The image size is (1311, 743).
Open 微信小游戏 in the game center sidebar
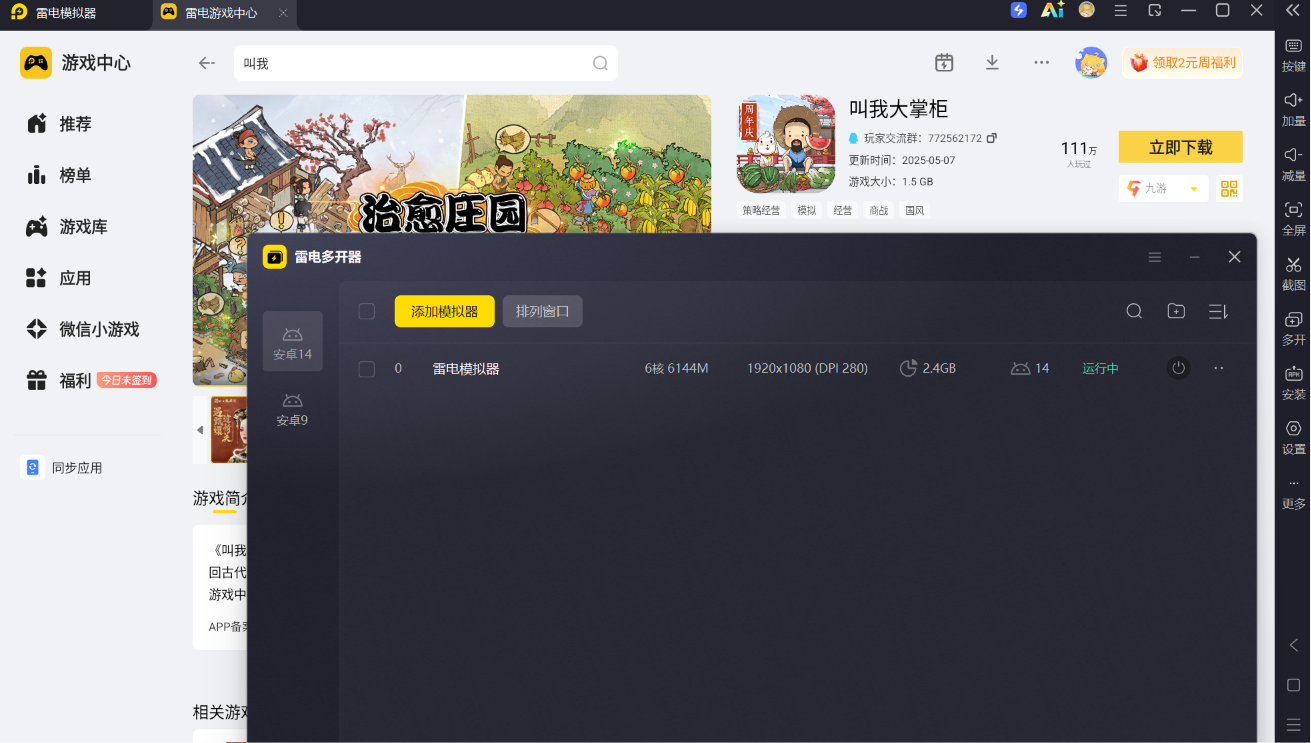click(83, 329)
